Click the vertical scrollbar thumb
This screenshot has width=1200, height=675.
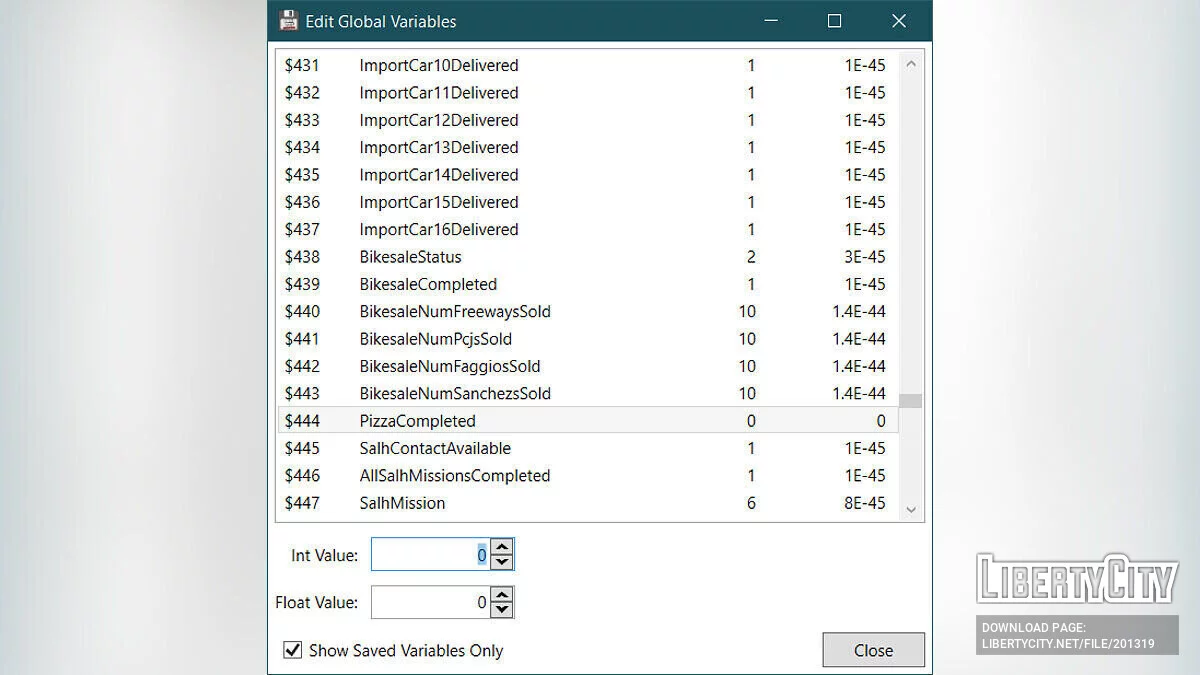tap(910, 401)
